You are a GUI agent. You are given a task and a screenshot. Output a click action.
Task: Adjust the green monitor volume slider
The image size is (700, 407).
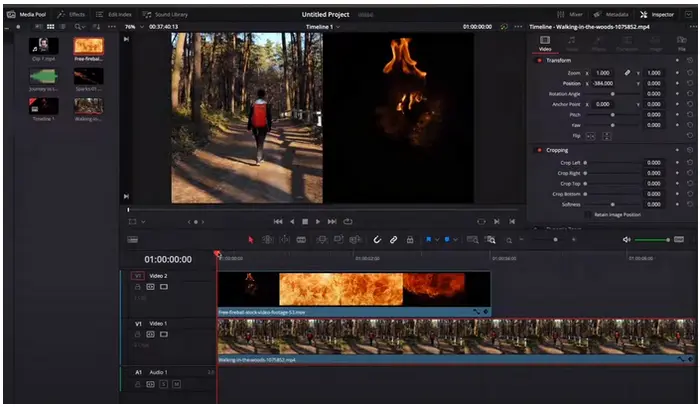pyautogui.click(x=652, y=240)
